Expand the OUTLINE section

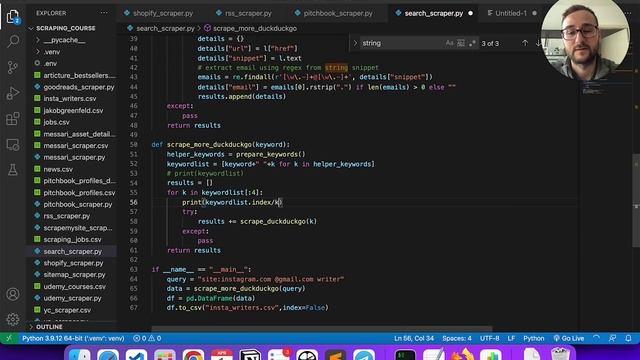pos(49,327)
